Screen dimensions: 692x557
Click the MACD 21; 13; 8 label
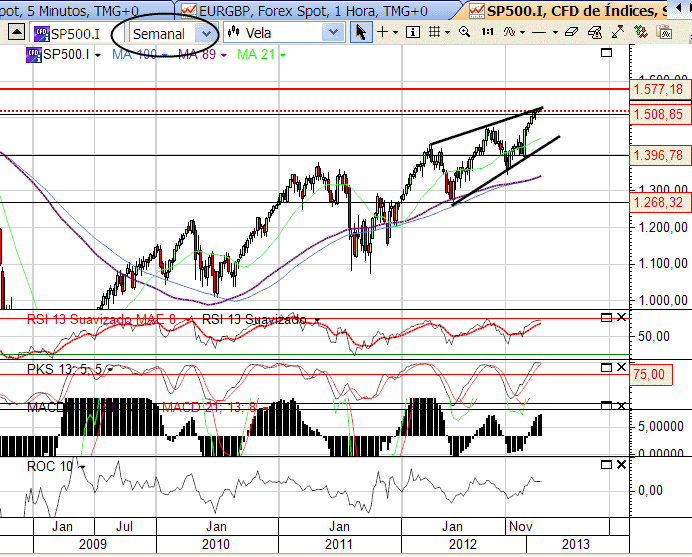(x=209, y=406)
